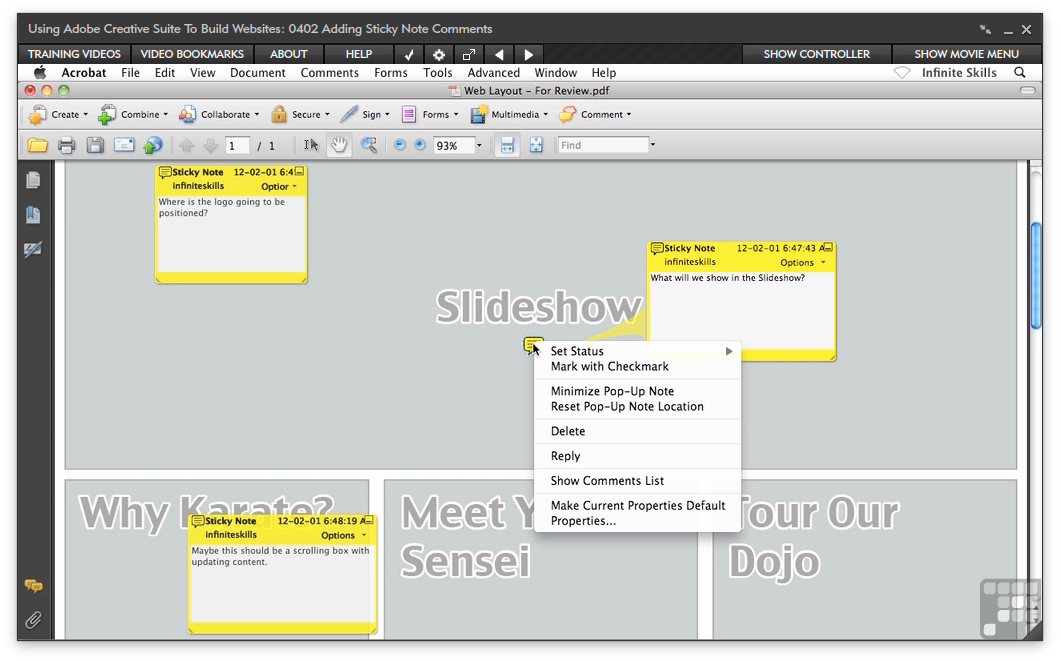
Task: Open the Comments panel speech bubbles icon
Action: click(x=33, y=586)
